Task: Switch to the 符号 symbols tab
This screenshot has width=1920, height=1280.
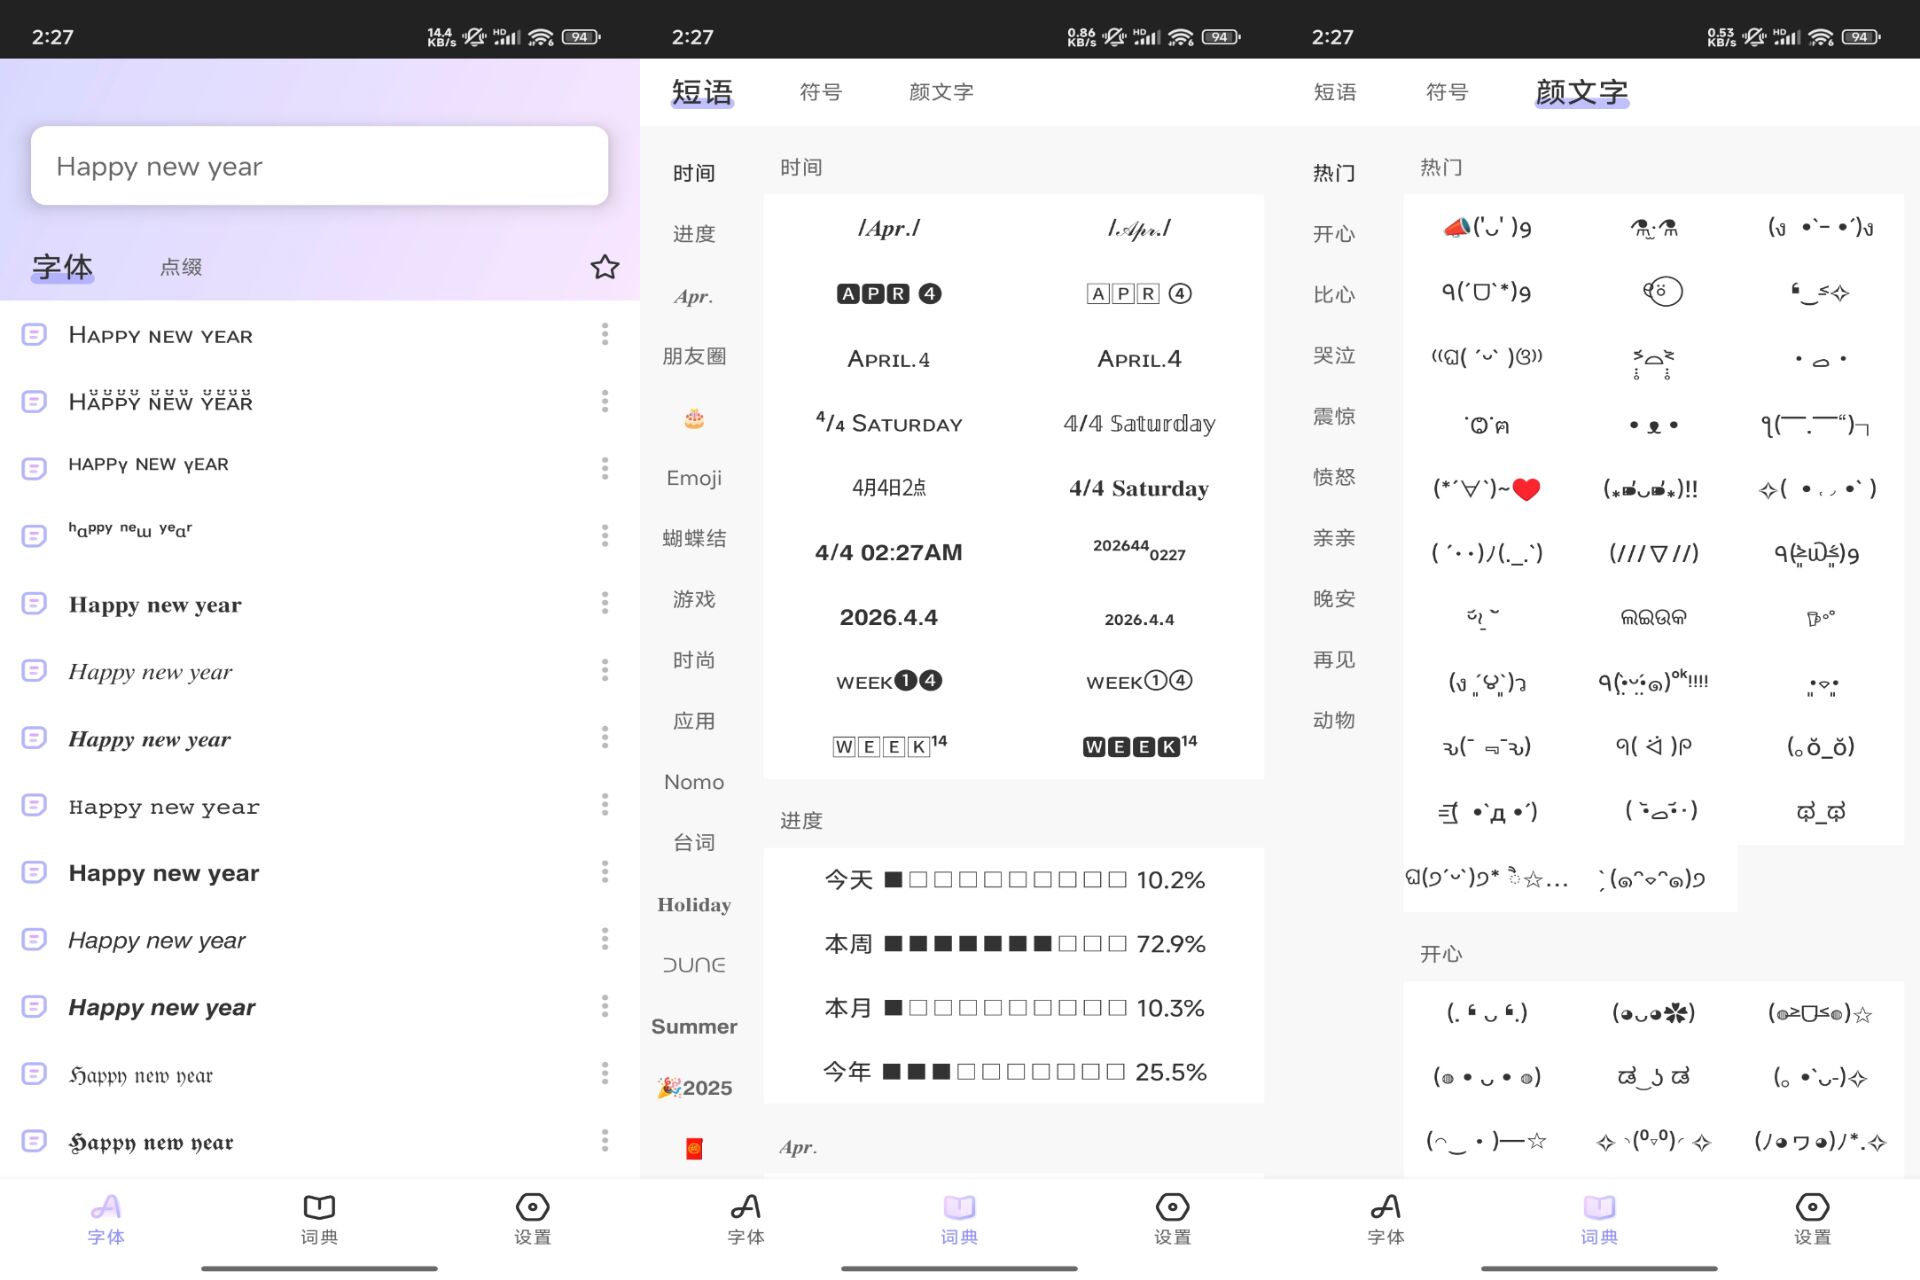Action: (822, 91)
